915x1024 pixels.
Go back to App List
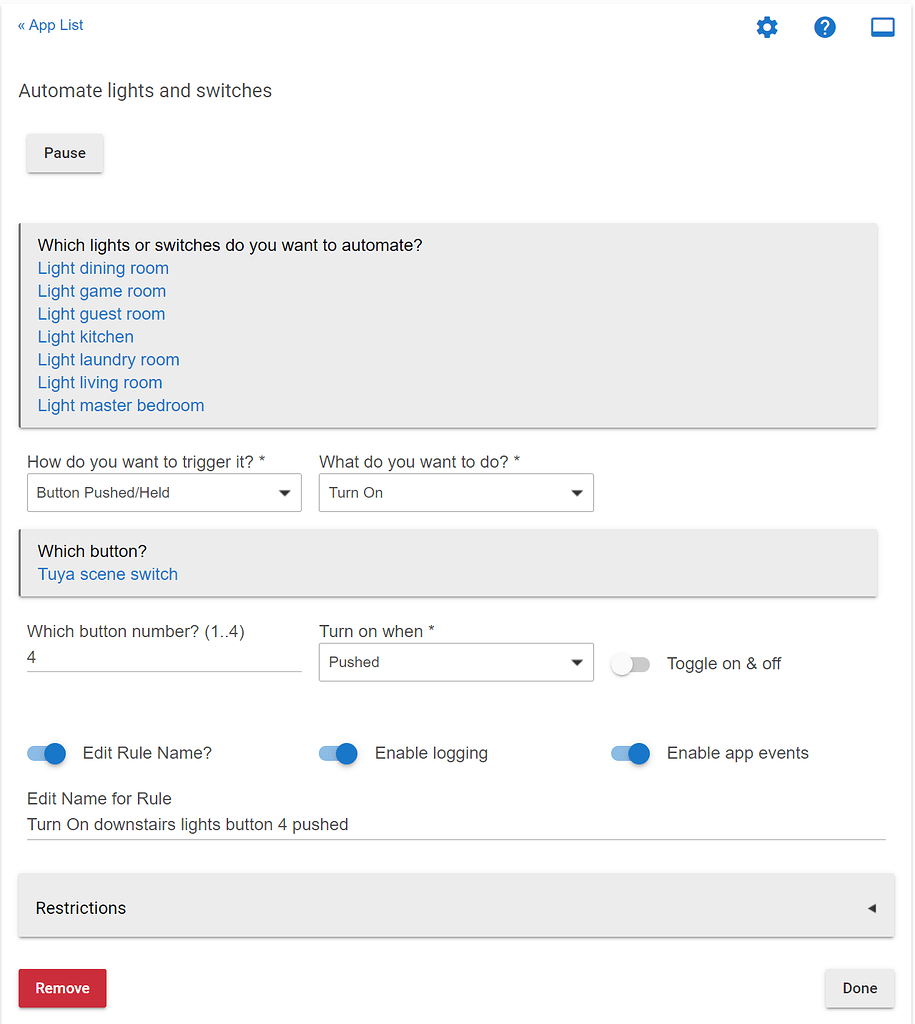[51, 25]
